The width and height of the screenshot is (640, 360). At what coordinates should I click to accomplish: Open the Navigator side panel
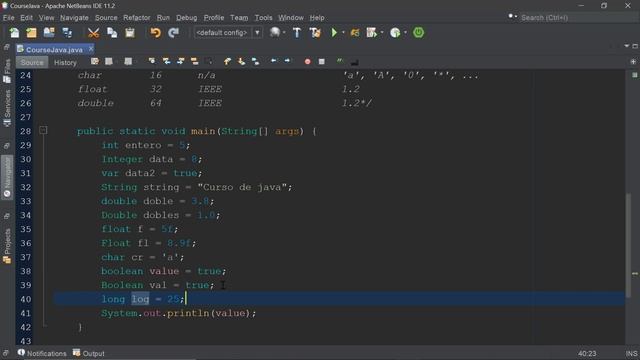(7, 178)
